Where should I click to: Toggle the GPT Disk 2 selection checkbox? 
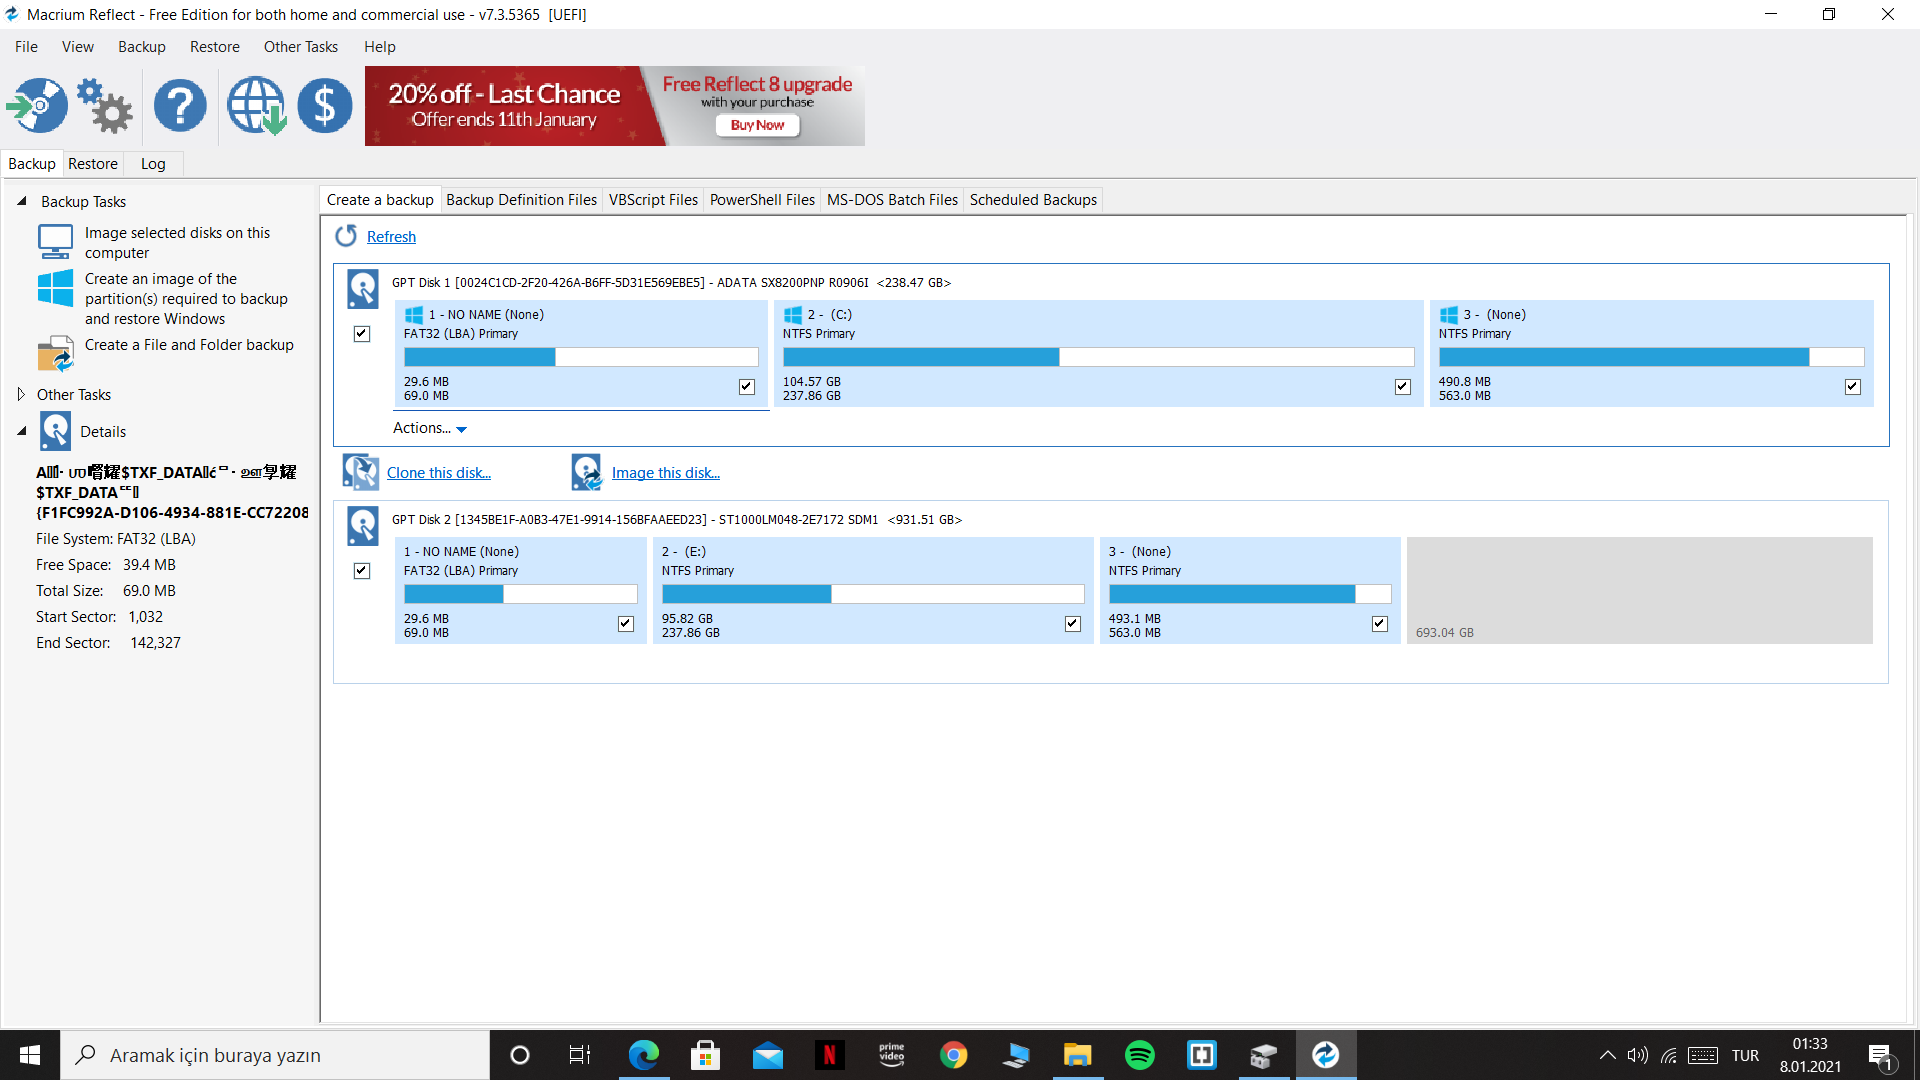(362, 571)
